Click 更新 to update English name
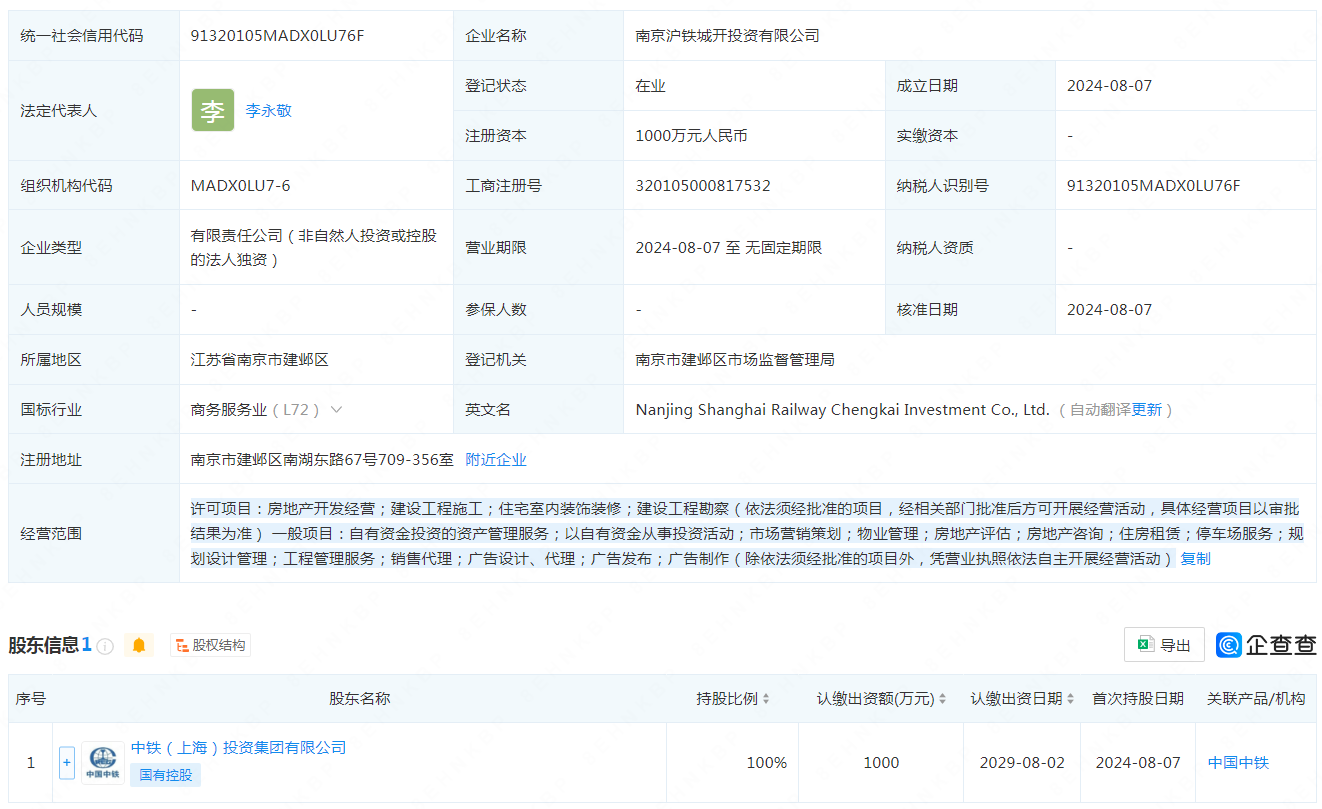Image resolution: width=1322 pixels, height=809 pixels. point(1147,410)
